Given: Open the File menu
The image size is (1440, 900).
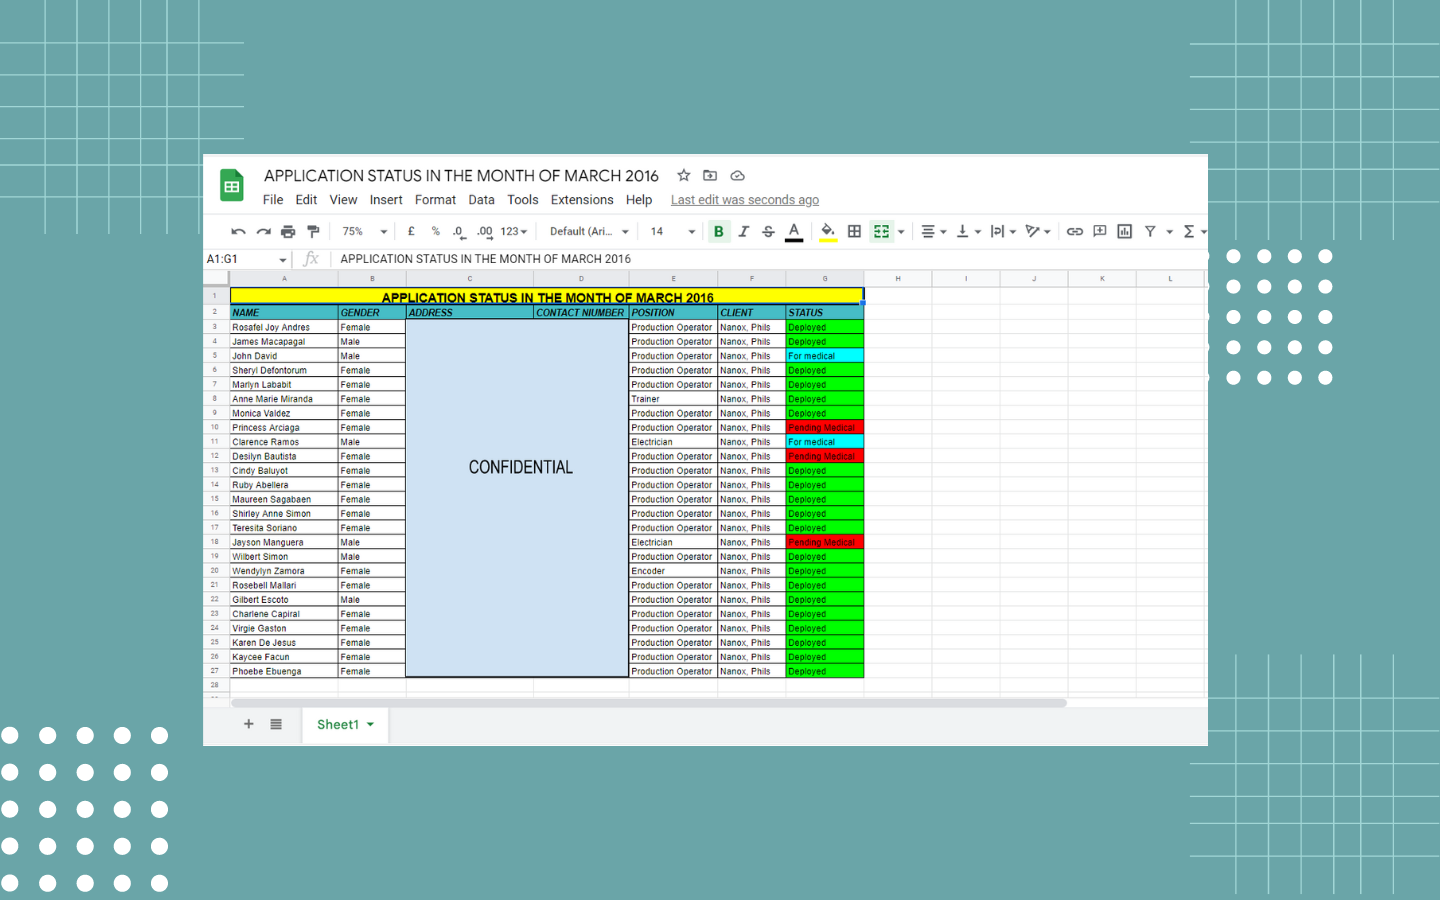Looking at the screenshot, I should point(273,200).
